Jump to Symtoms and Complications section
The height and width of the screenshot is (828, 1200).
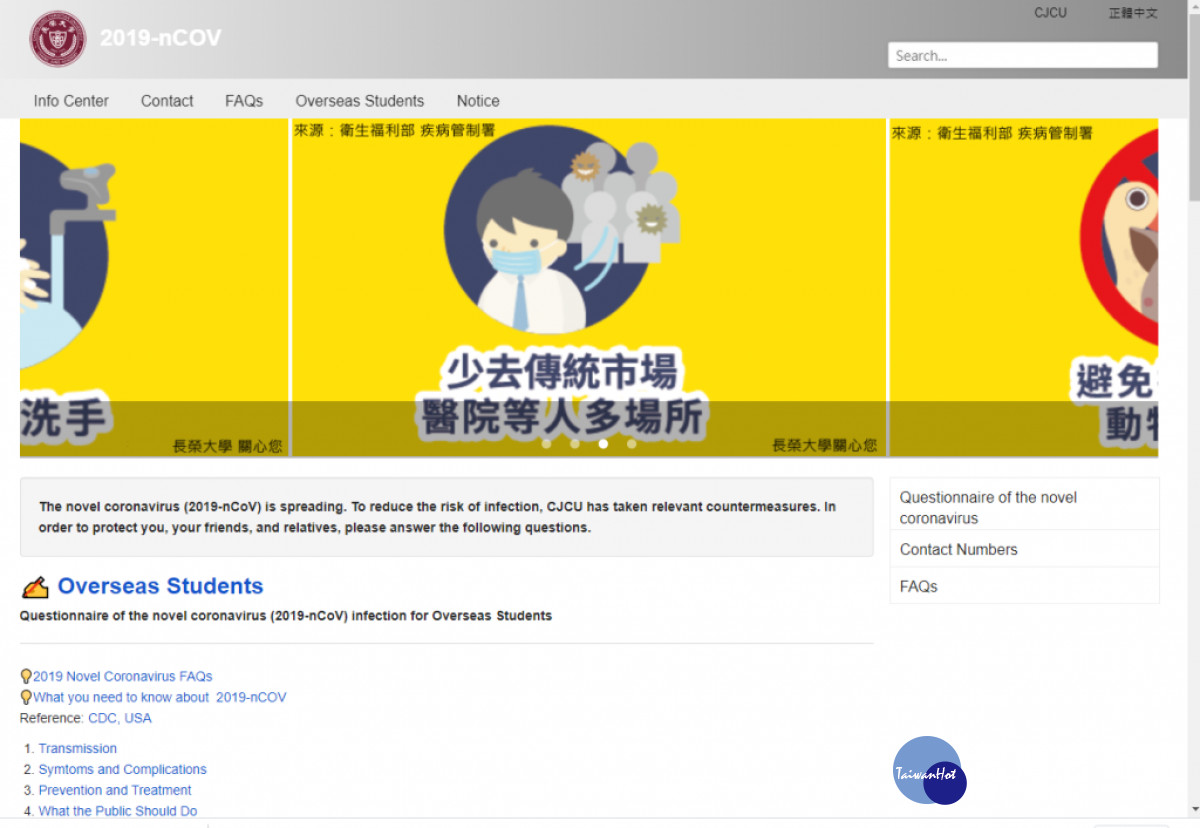123,769
